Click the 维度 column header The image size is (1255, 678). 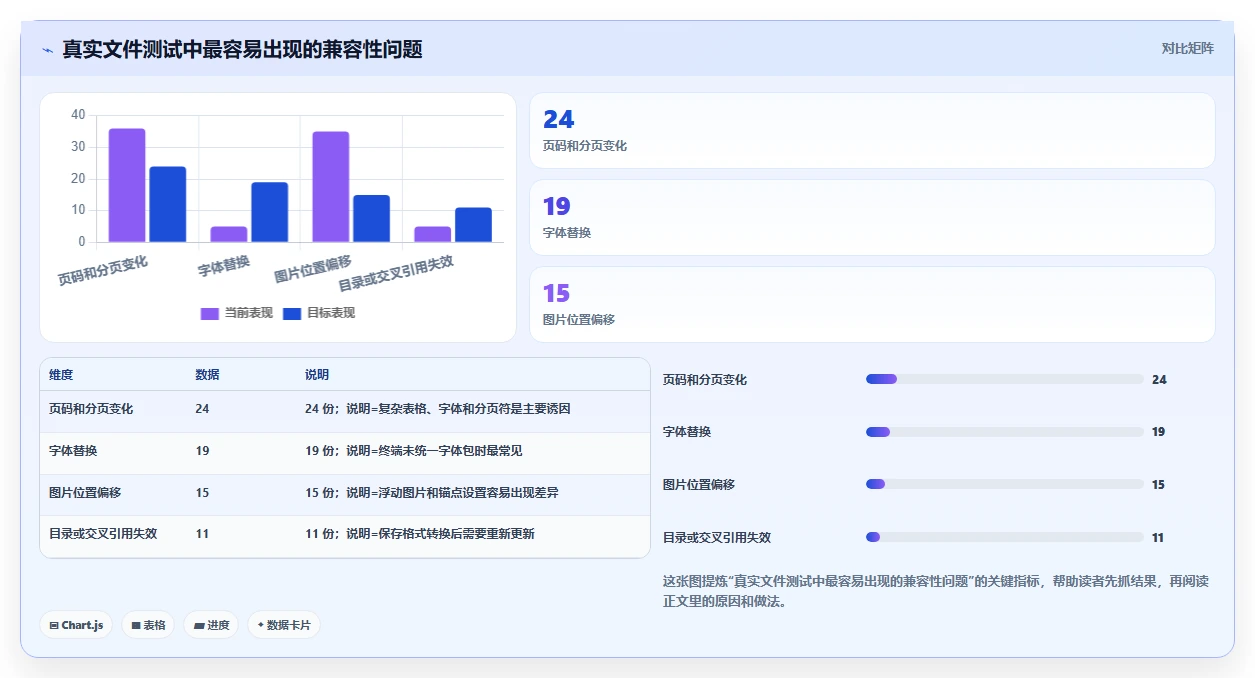[61, 375]
